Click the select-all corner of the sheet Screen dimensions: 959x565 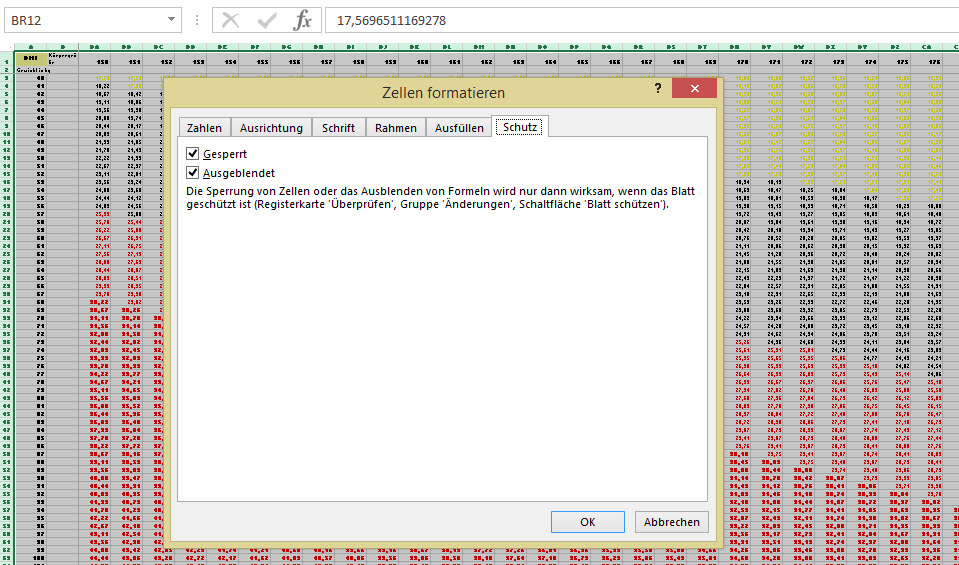point(8,46)
